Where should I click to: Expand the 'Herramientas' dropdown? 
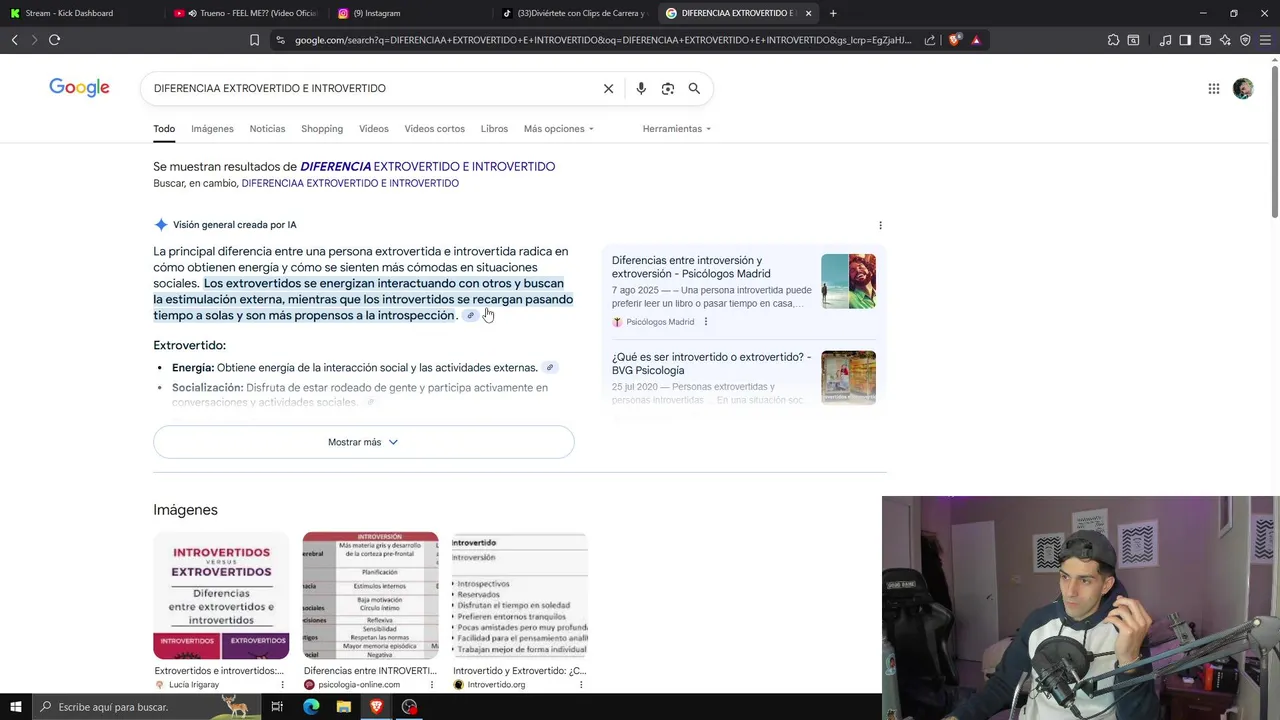point(677,129)
